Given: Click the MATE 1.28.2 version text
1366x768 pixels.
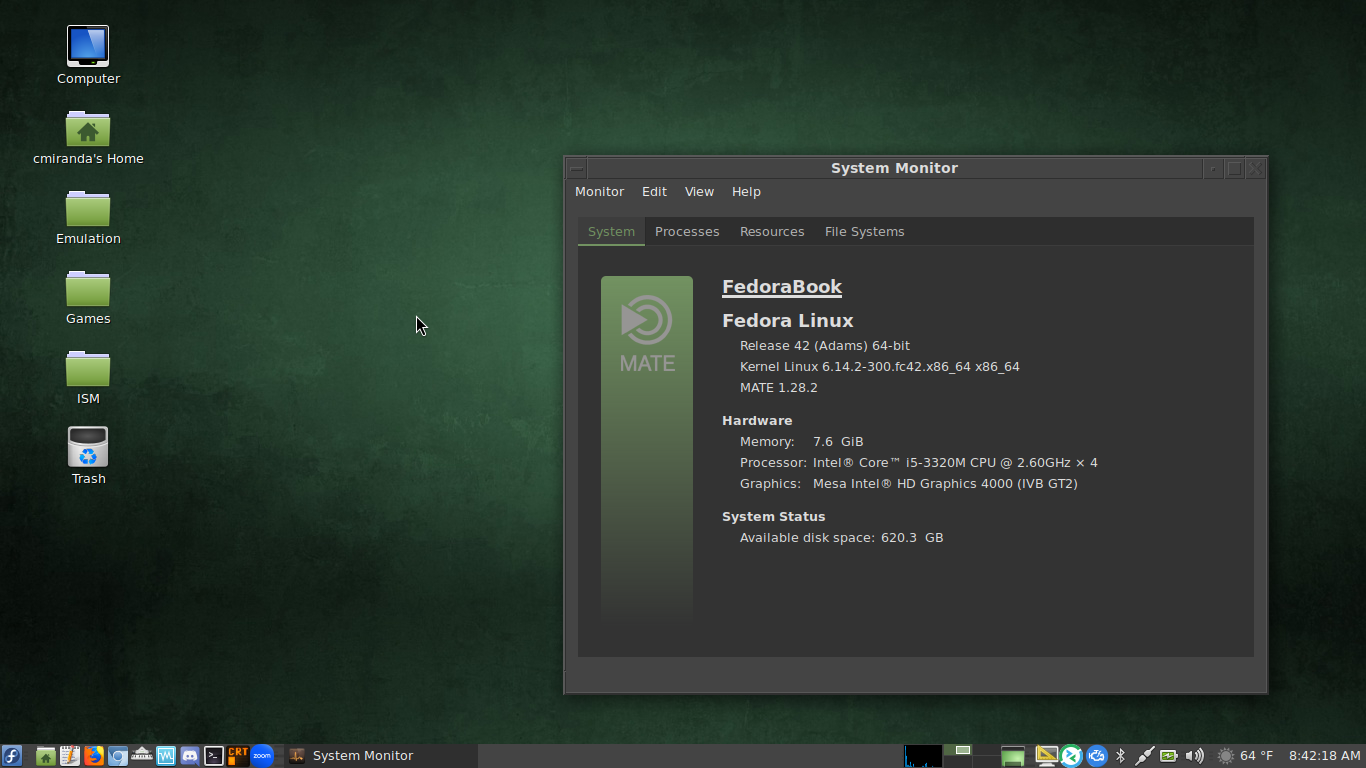Looking at the screenshot, I should 779,388.
